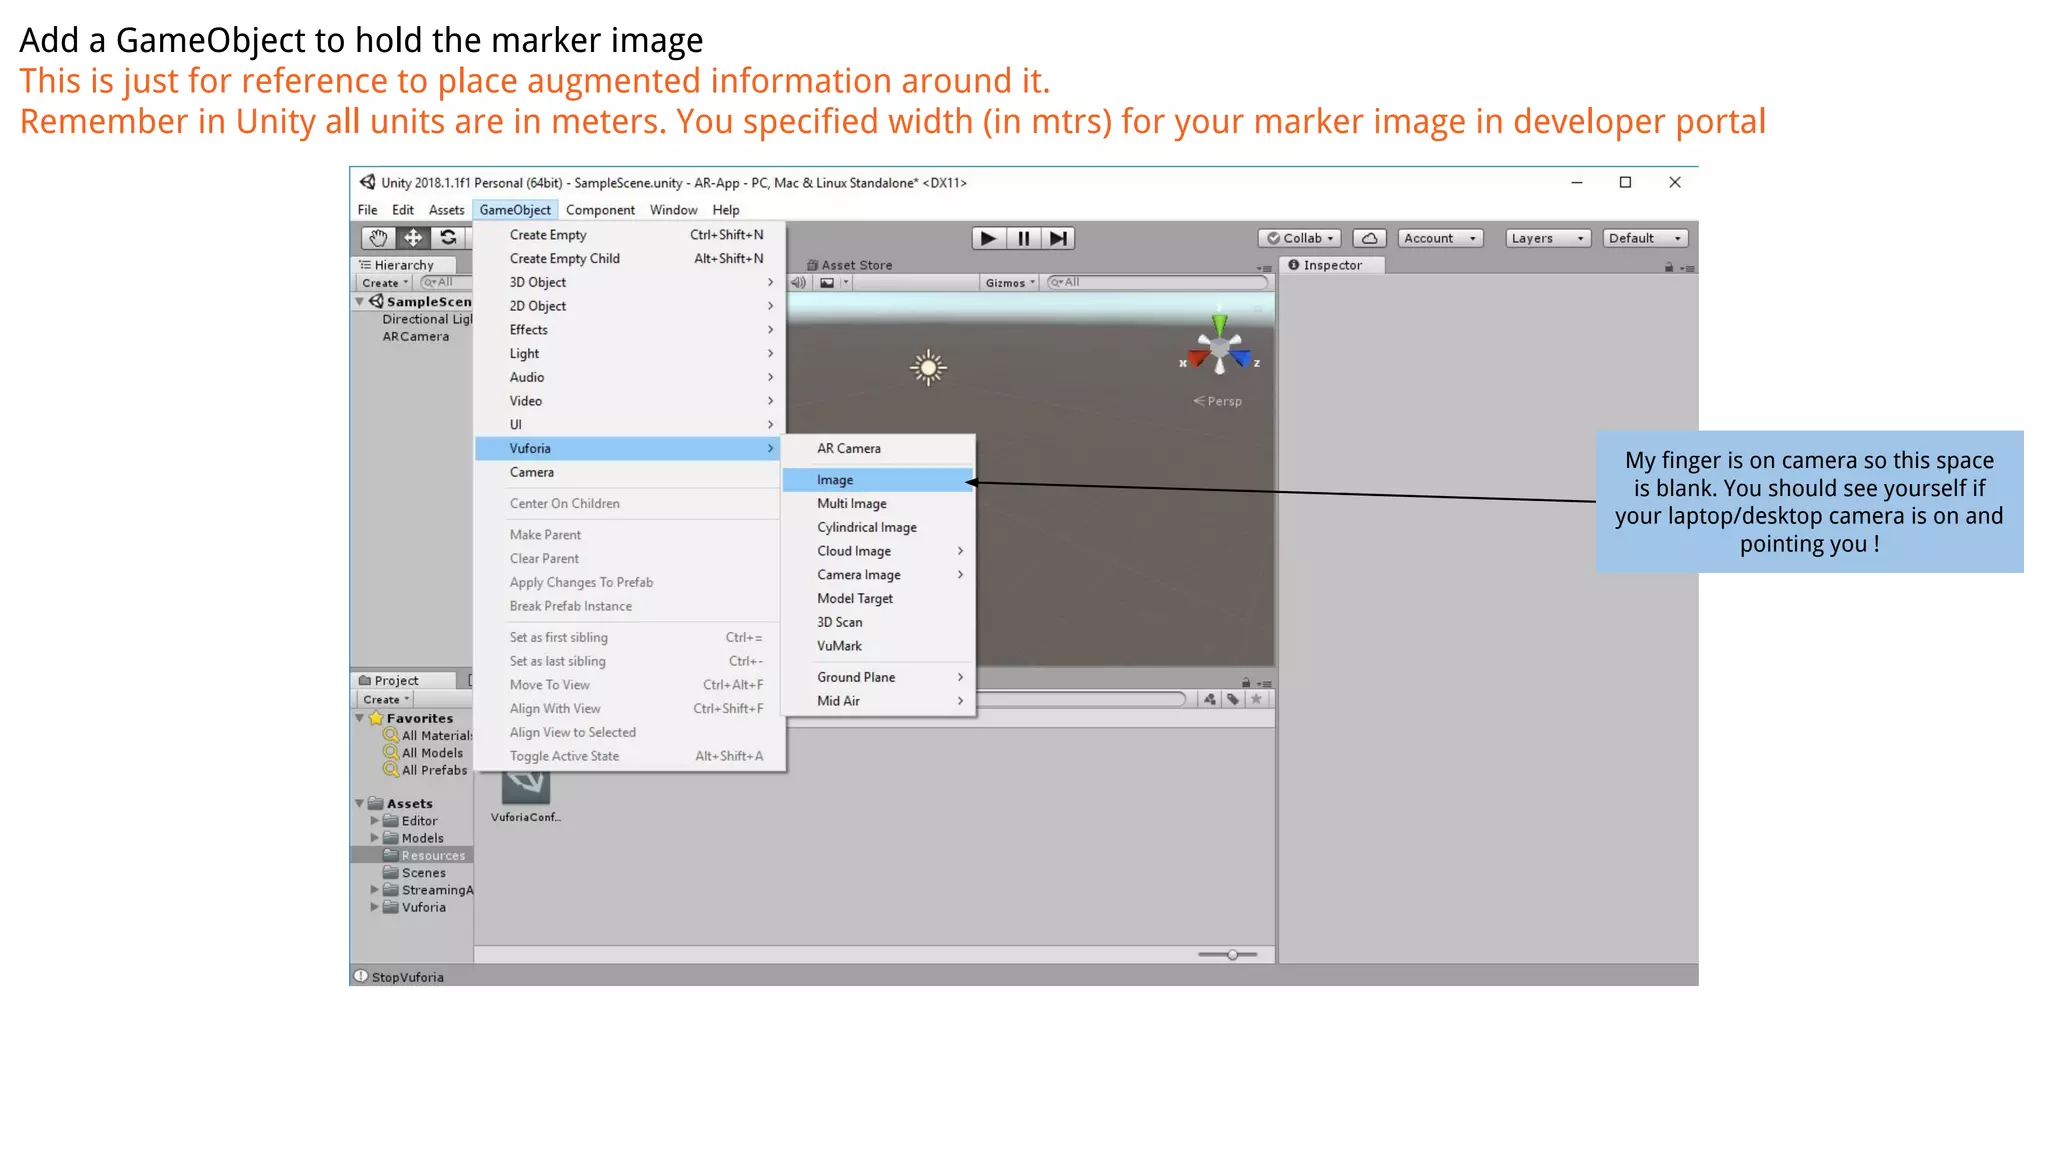Choose Image in Vuforia submenu

pos(878,480)
